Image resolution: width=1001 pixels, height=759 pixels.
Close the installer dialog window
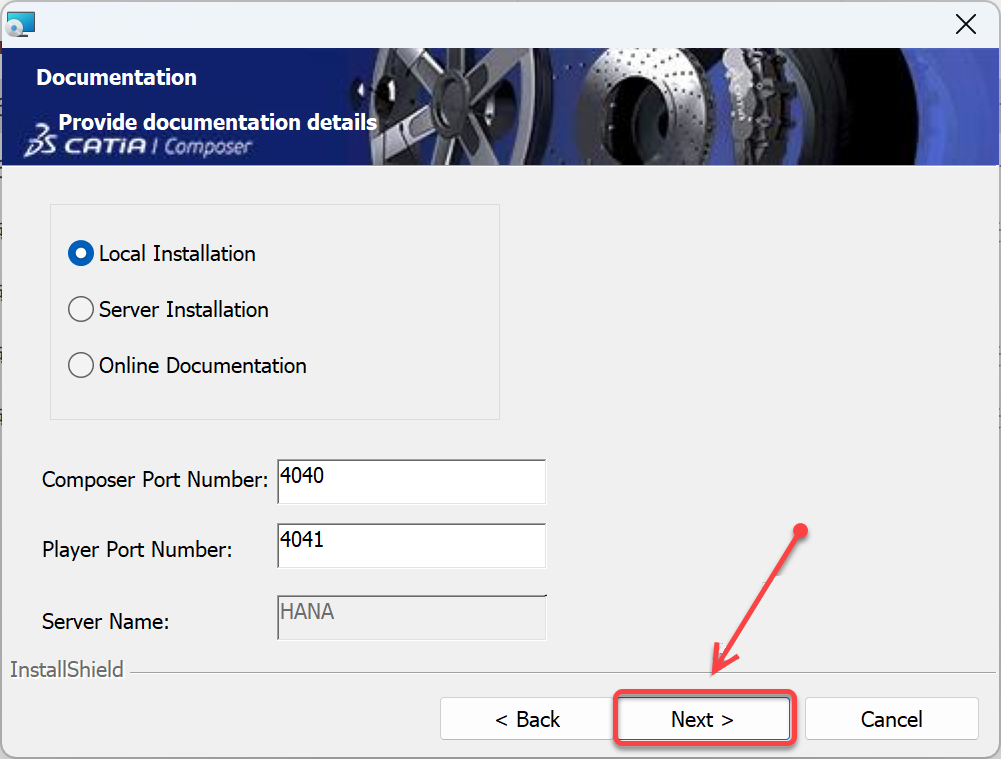tap(965, 25)
